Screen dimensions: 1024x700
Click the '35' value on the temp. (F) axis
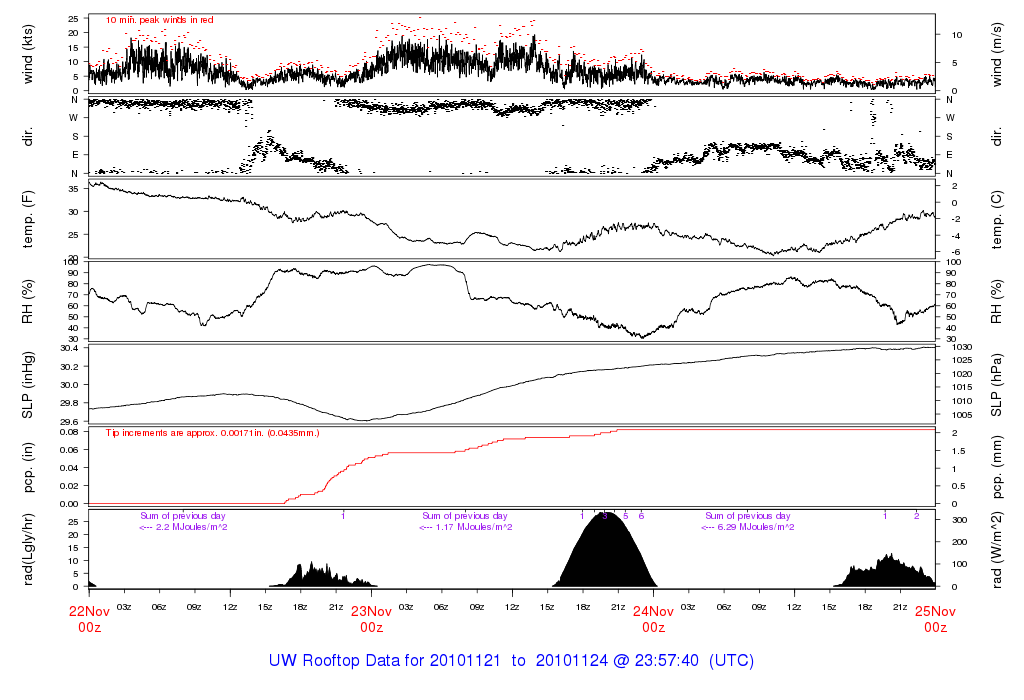73,189
